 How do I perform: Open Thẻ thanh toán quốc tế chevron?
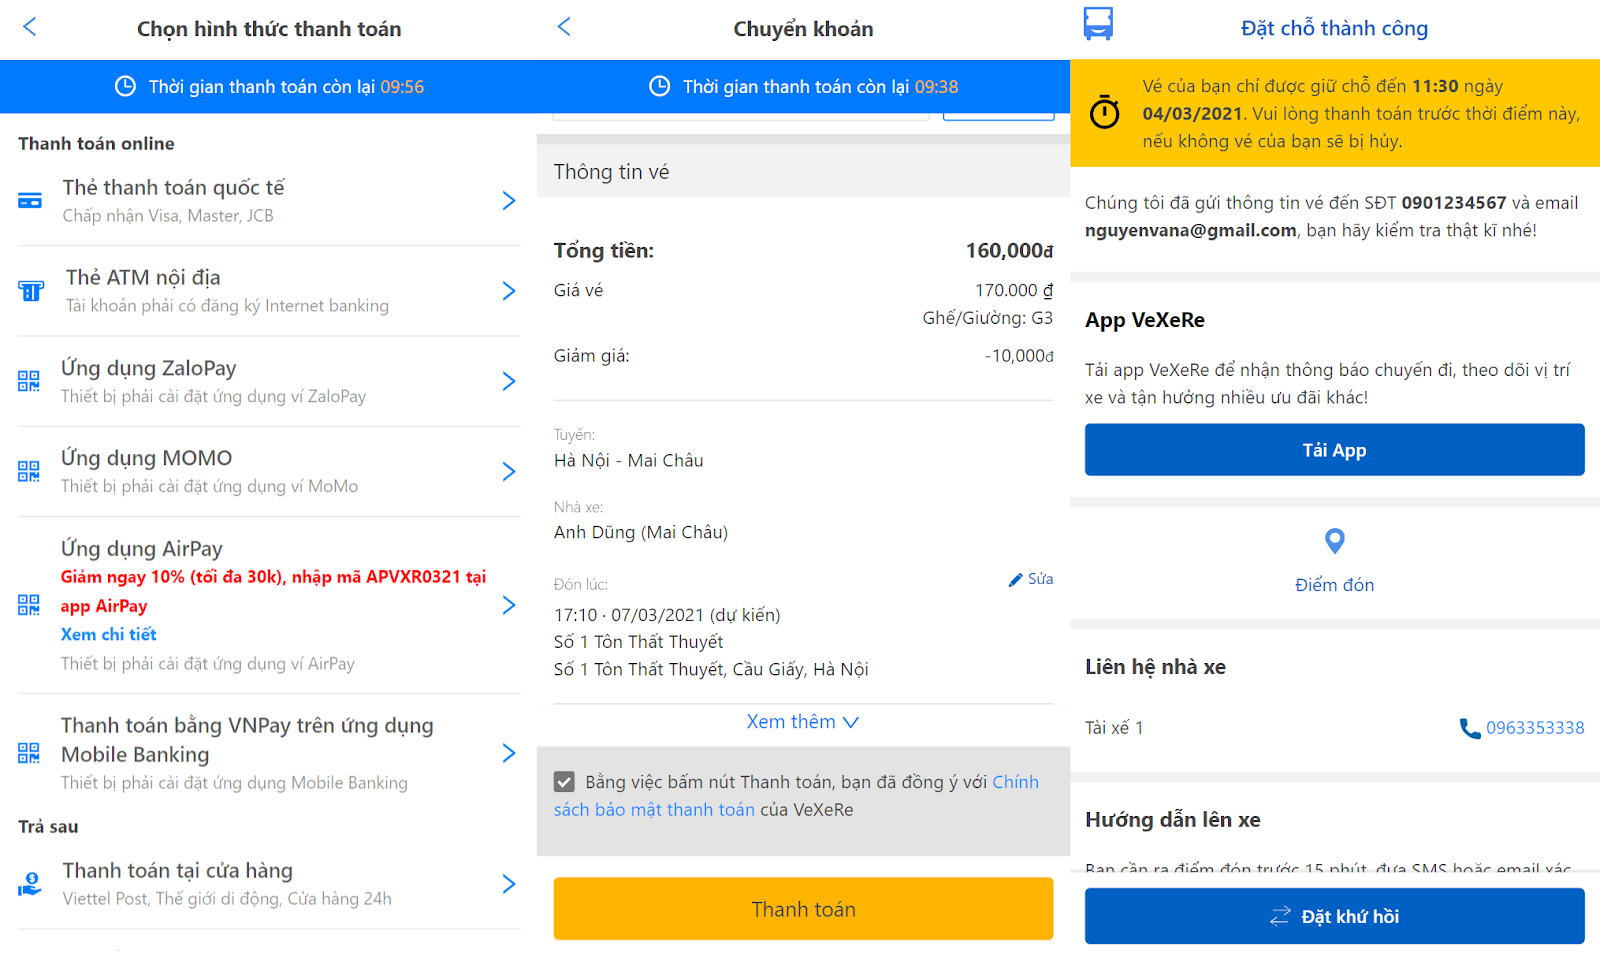(509, 201)
